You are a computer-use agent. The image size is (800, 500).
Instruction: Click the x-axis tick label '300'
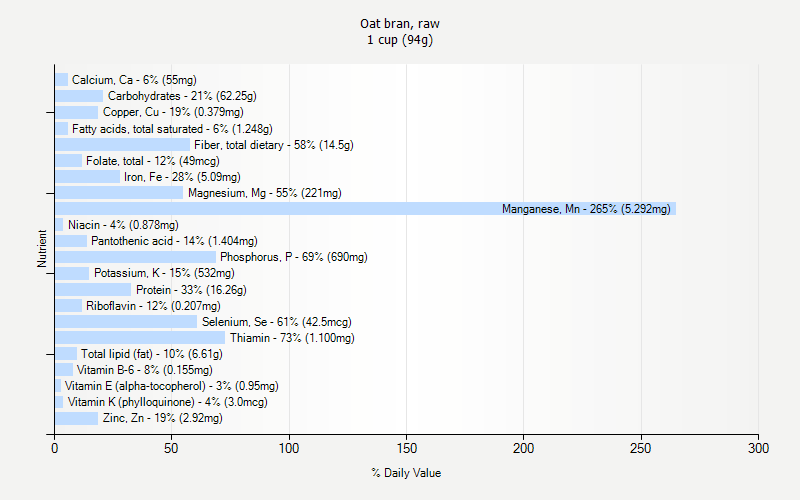tap(758, 448)
